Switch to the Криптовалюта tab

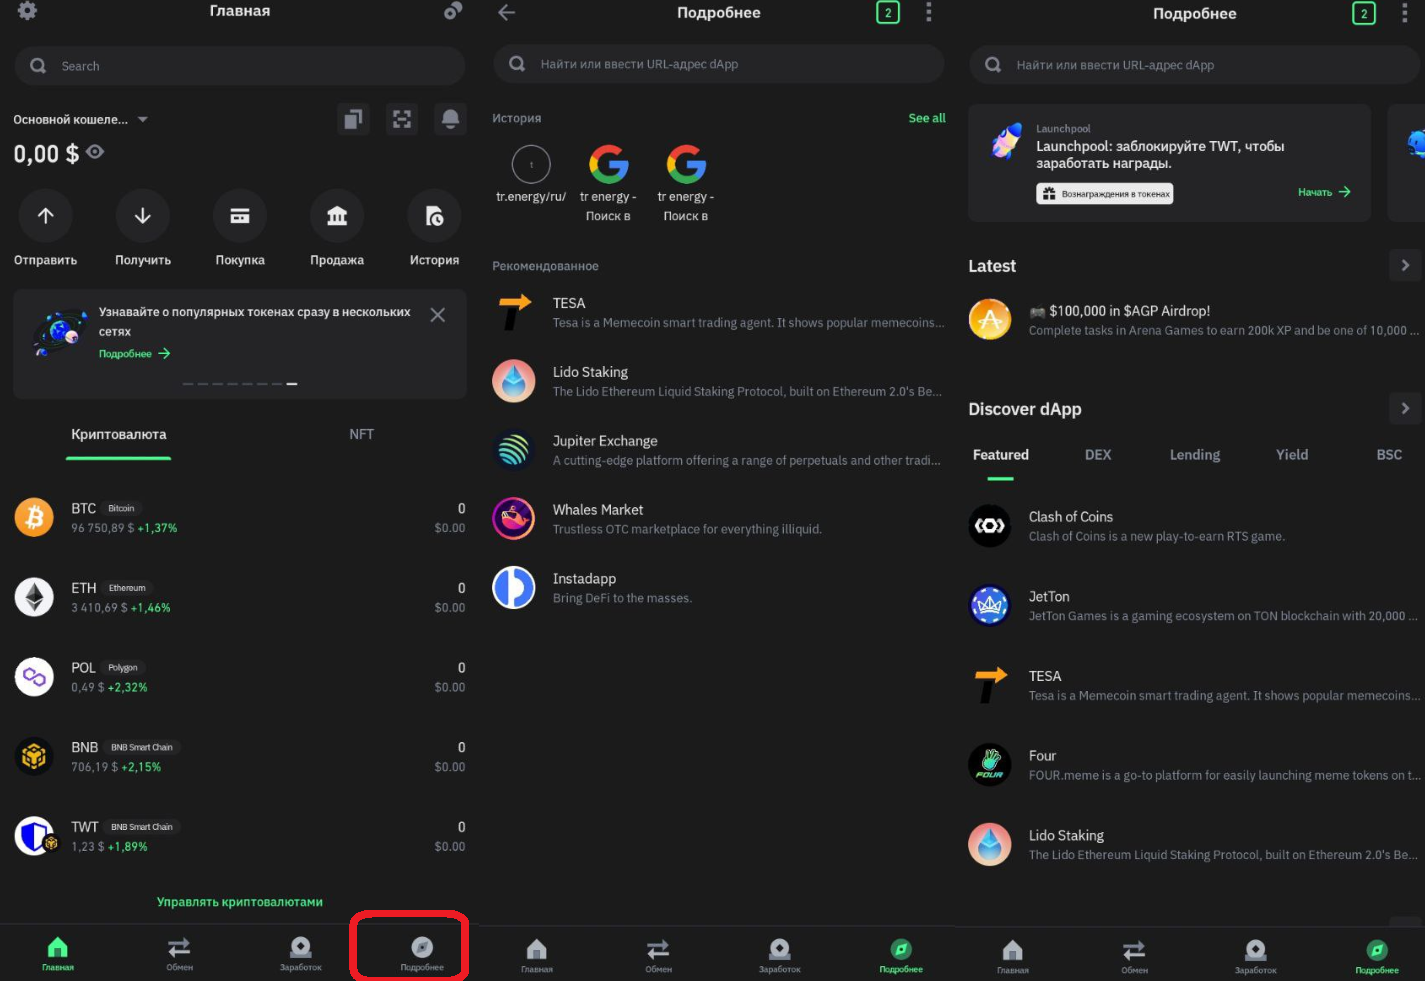click(x=119, y=435)
